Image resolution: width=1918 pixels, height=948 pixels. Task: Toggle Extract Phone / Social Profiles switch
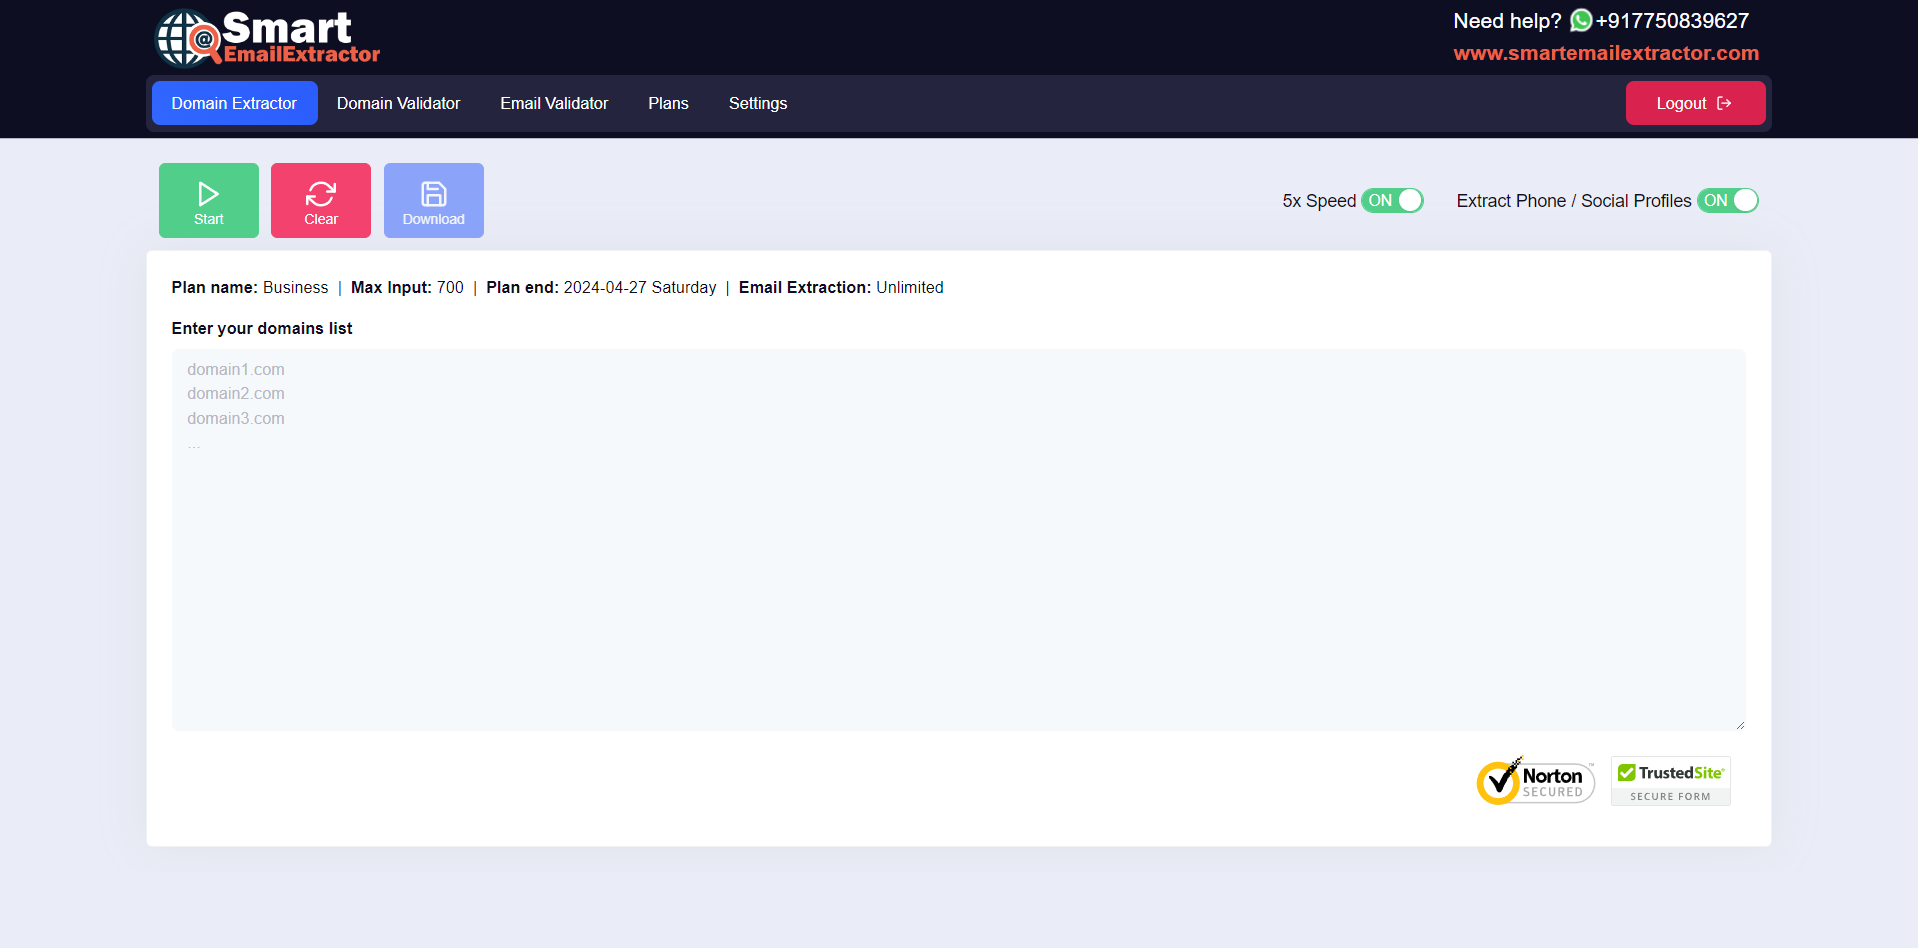(1727, 200)
